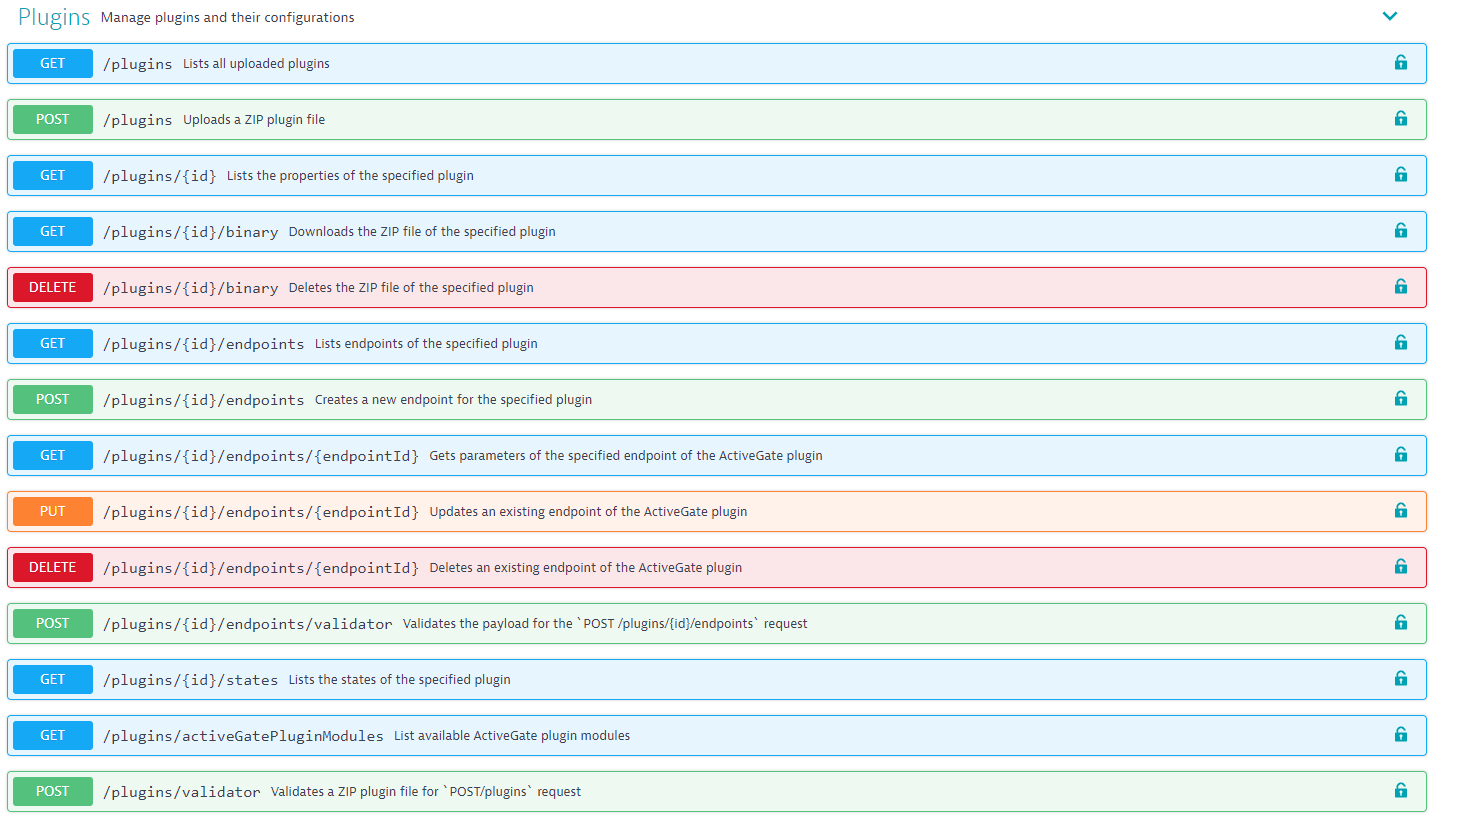Click GET badge for /plugins/{id}/states

tap(53, 679)
